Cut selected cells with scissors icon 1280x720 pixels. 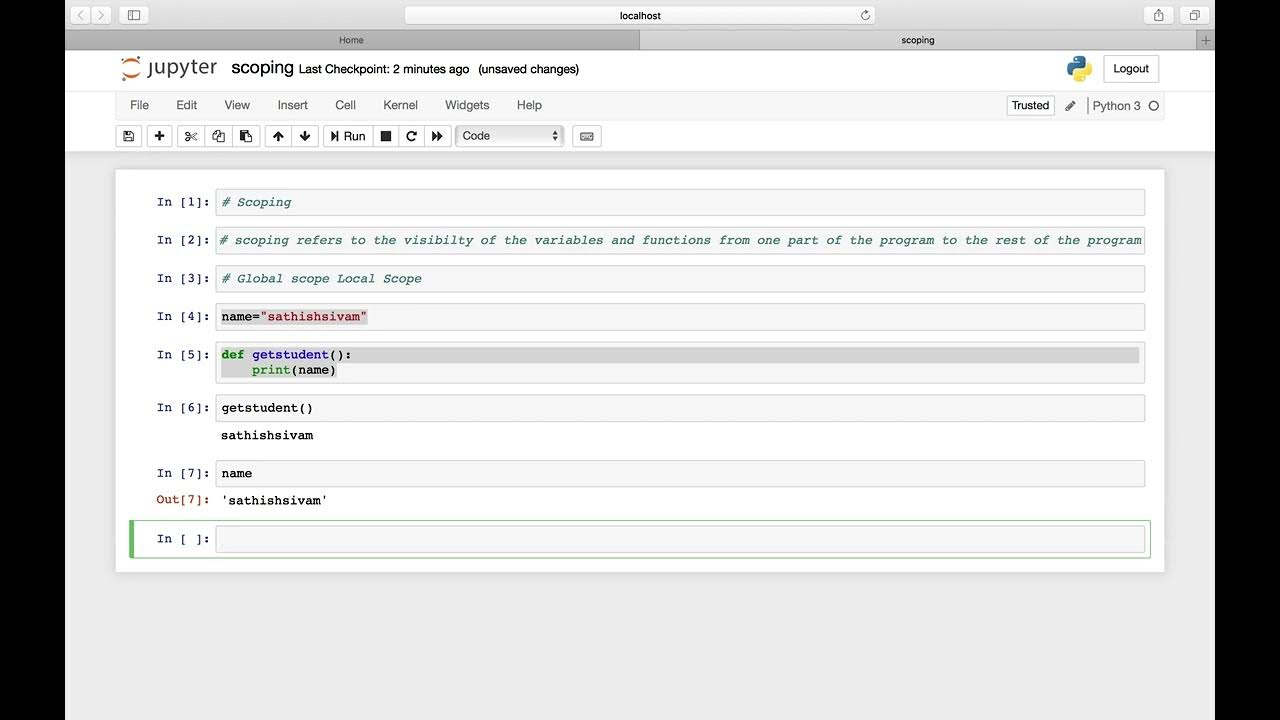191,136
